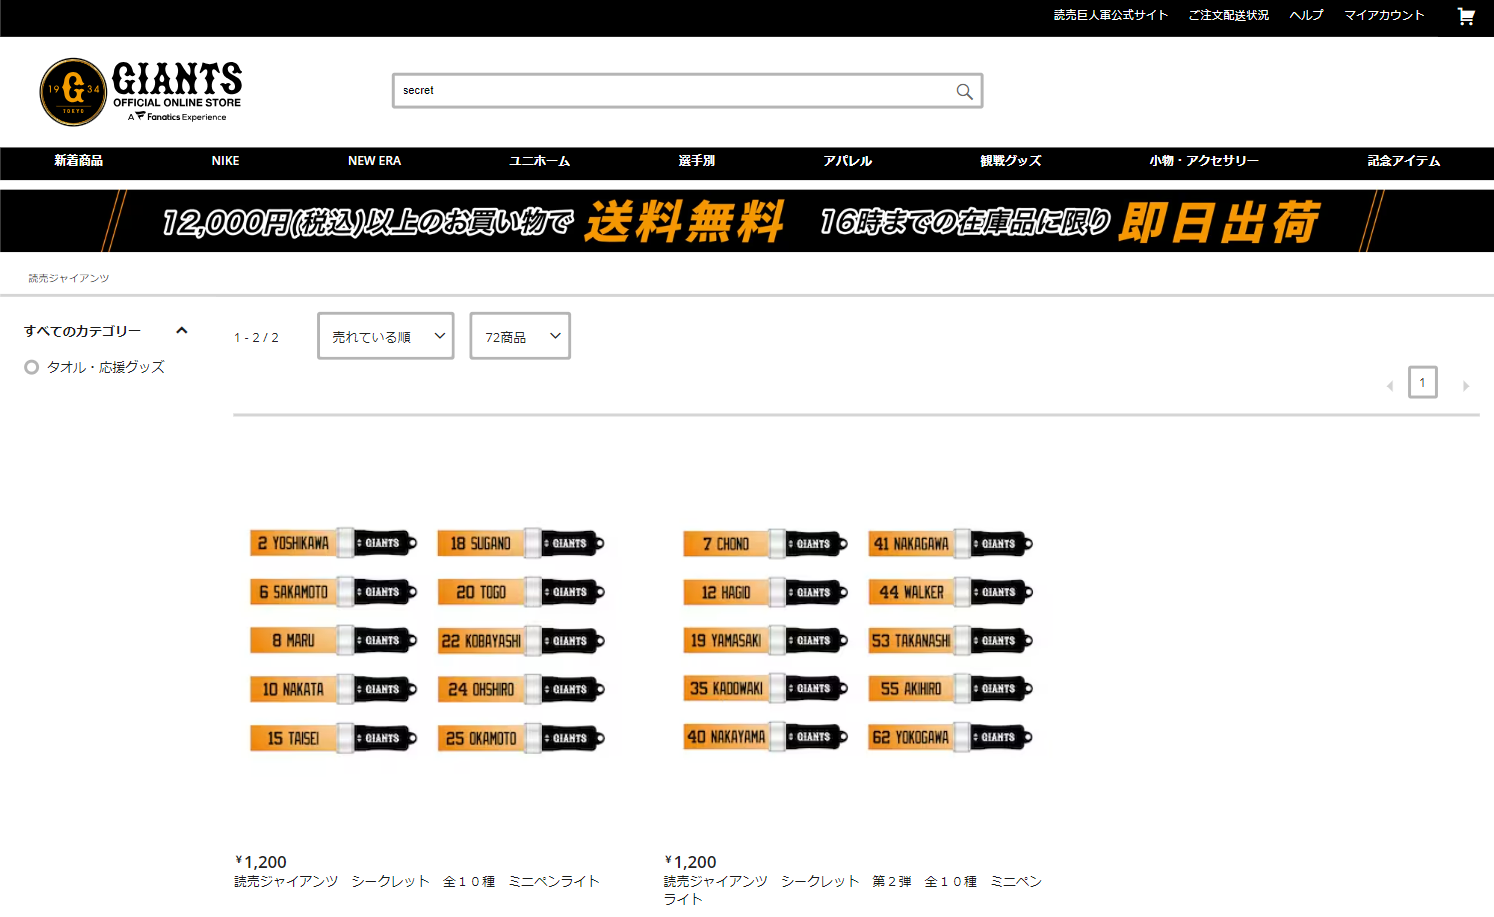This screenshot has height=917, width=1494.
Task: Click the Giants Official Online Store logo
Action: point(141,91)
